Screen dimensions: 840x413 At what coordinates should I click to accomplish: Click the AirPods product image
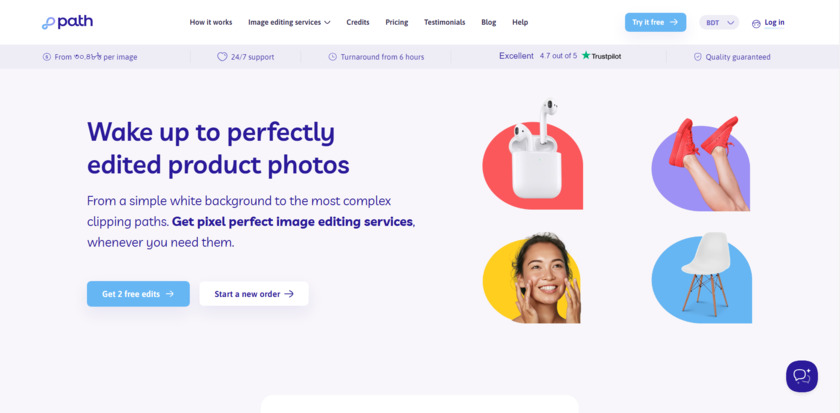pyautogui.click(x=534, y=154)
